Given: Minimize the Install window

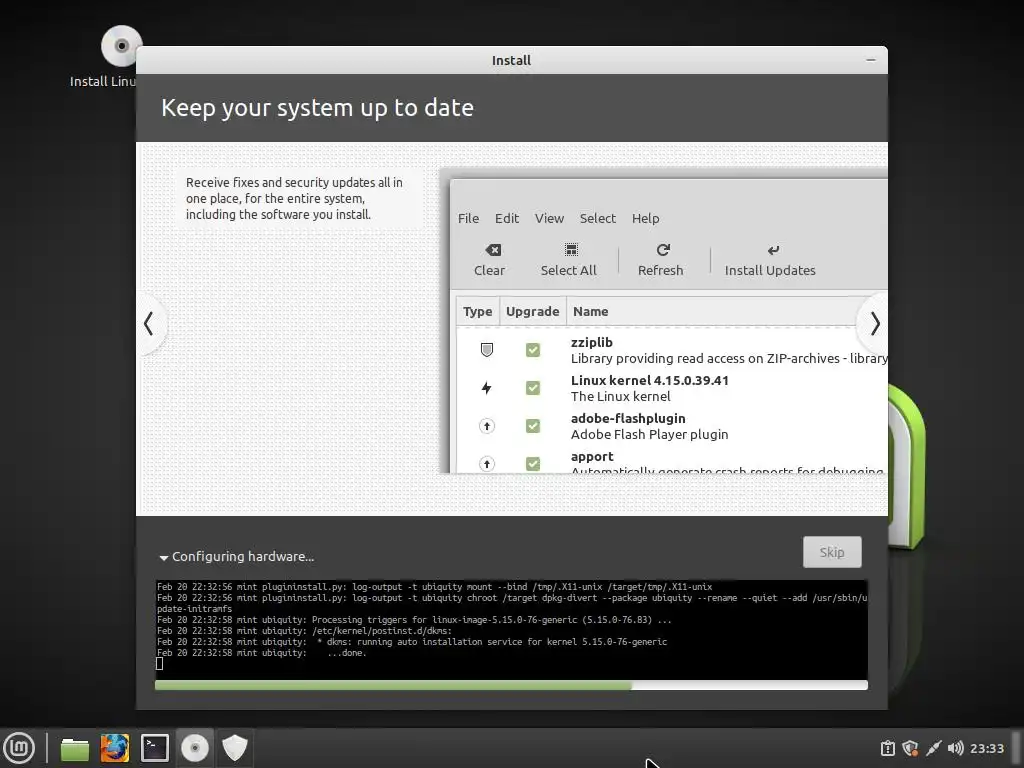Looking at the screenshot, I should tap(871, 60).
